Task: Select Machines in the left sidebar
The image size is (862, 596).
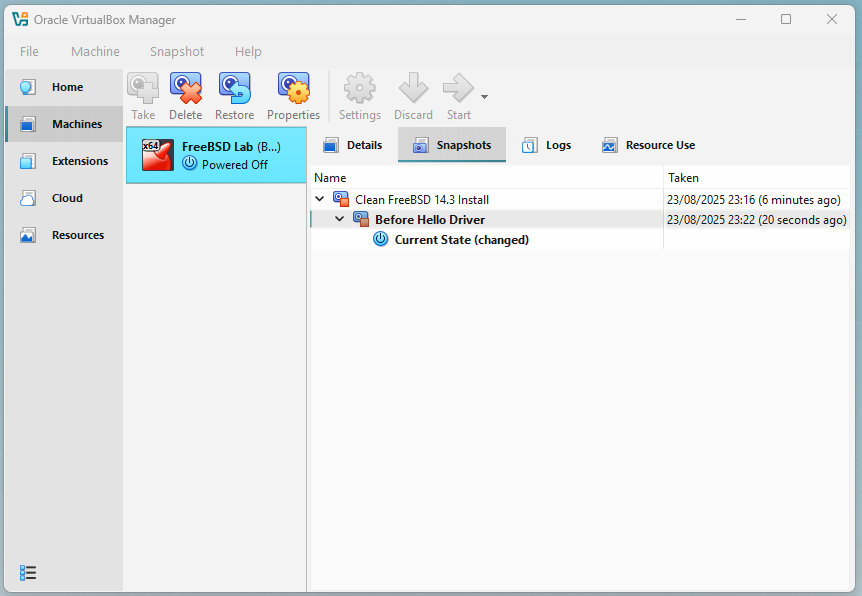Action: coord(64,124)
